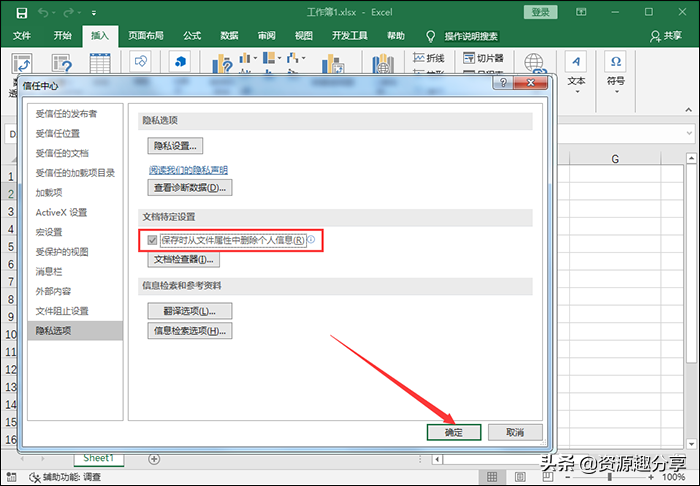The image size is (700, 486).
Task: Expand the hierarchy chart dropdown arrow
Action: [x=279, y=58]
